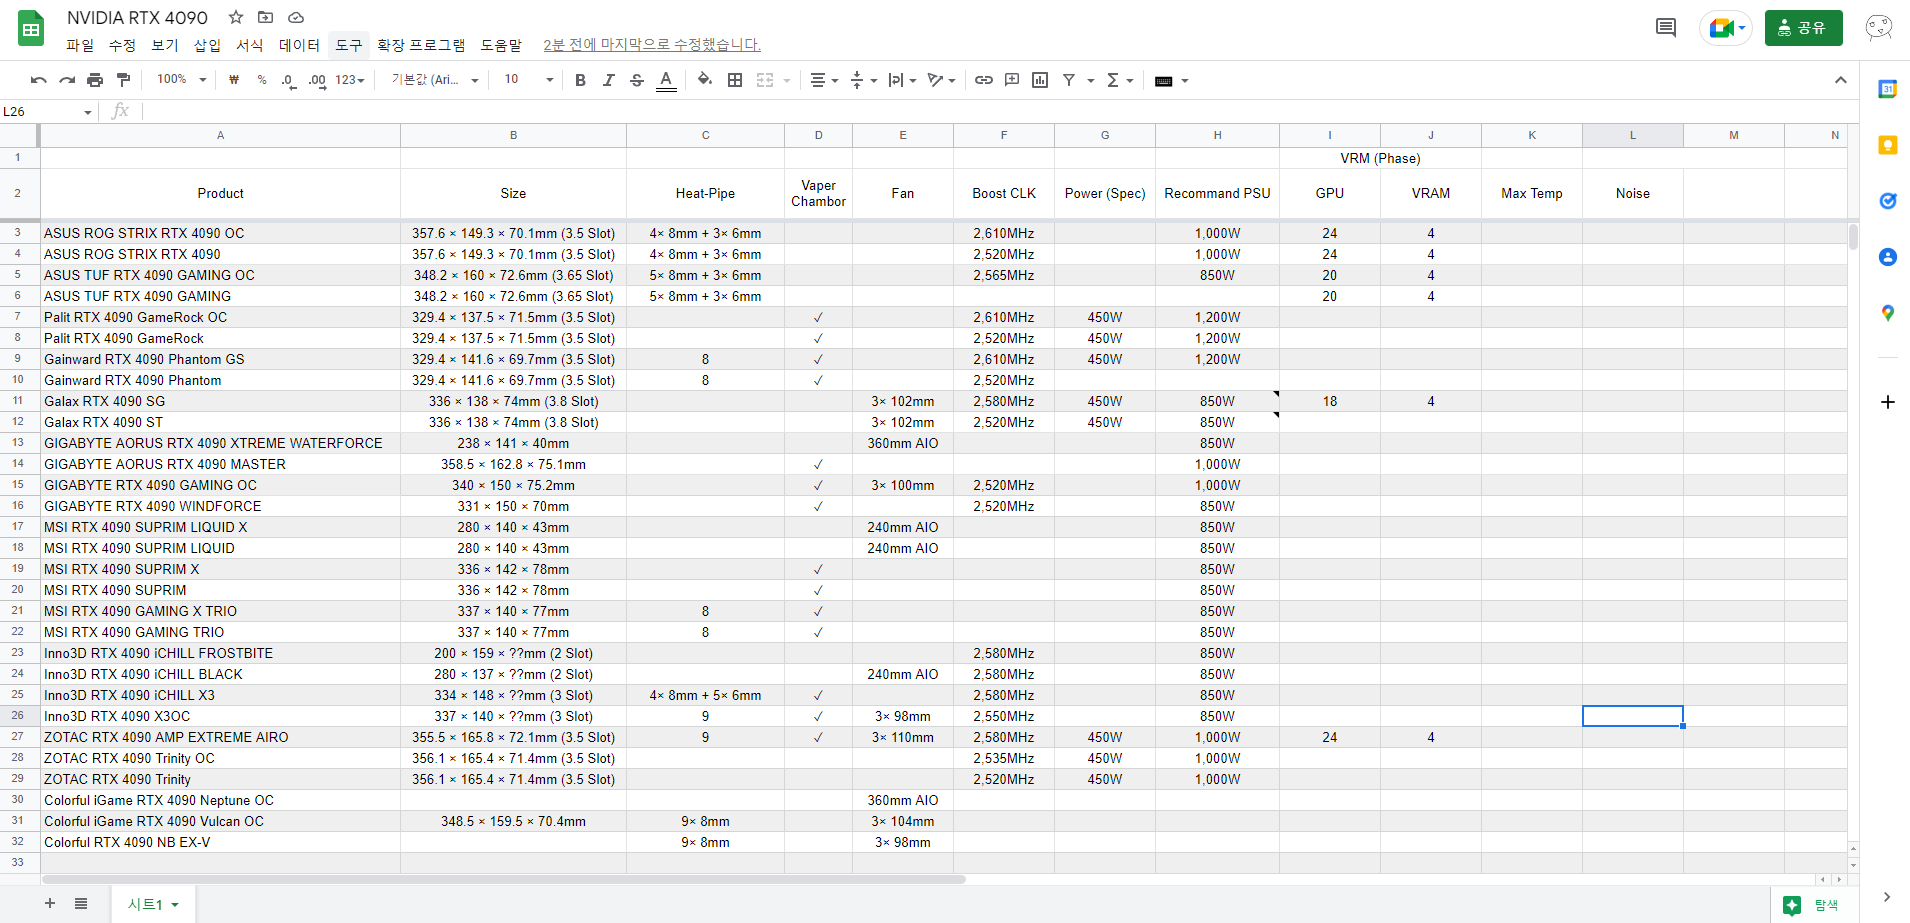Insert a link from the toolbar

[984, 80]
